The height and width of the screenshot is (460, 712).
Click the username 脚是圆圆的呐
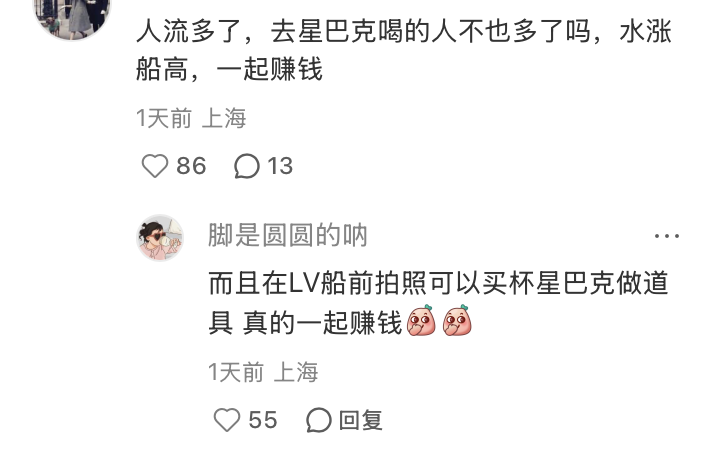(x=287, y=235)
